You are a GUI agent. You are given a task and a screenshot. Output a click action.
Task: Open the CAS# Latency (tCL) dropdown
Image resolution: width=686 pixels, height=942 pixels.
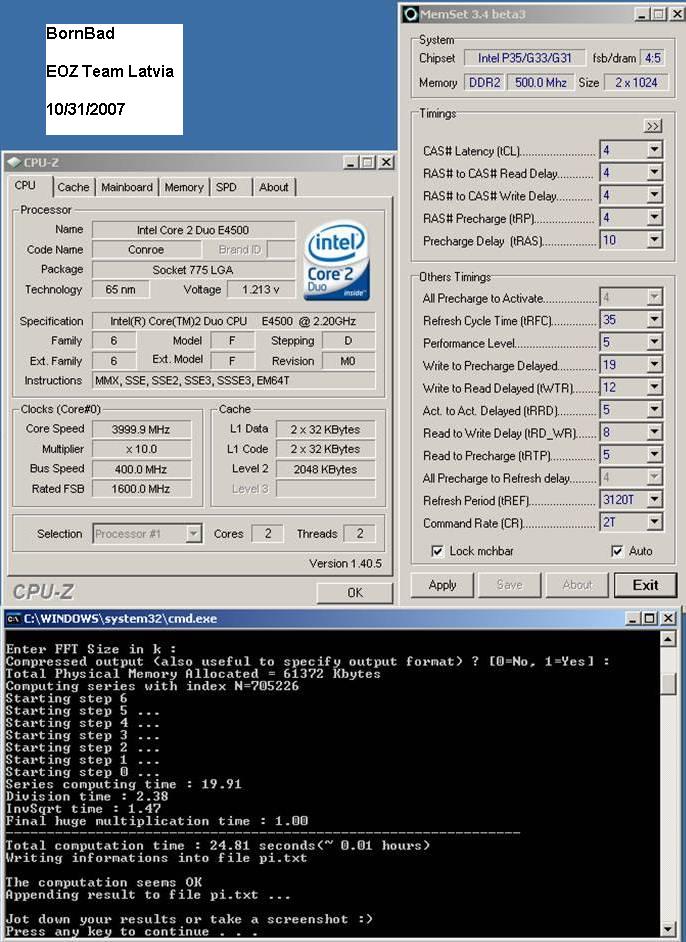655,150
